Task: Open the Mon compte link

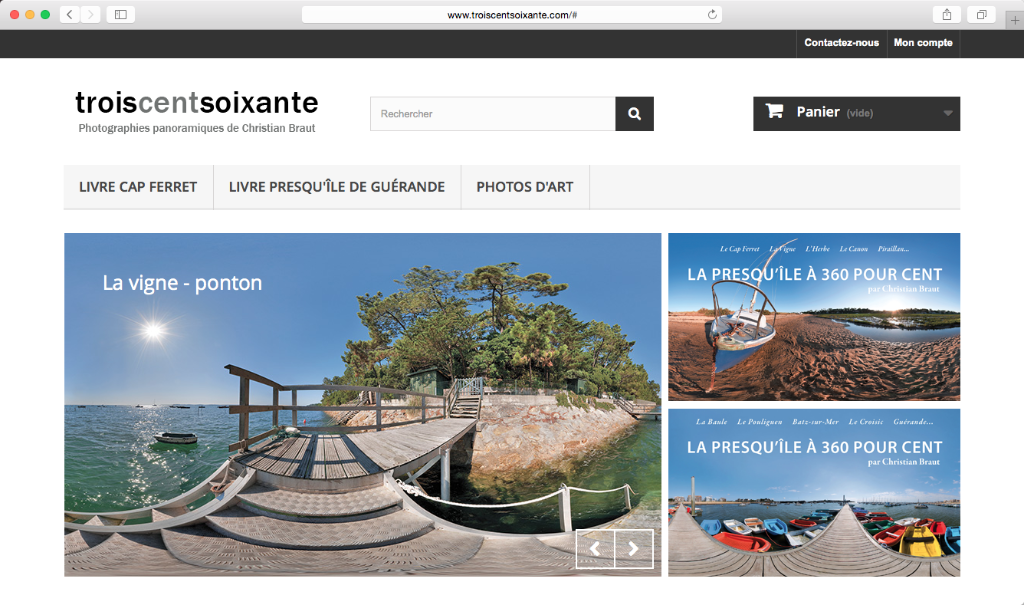Action: pos(922,43)
